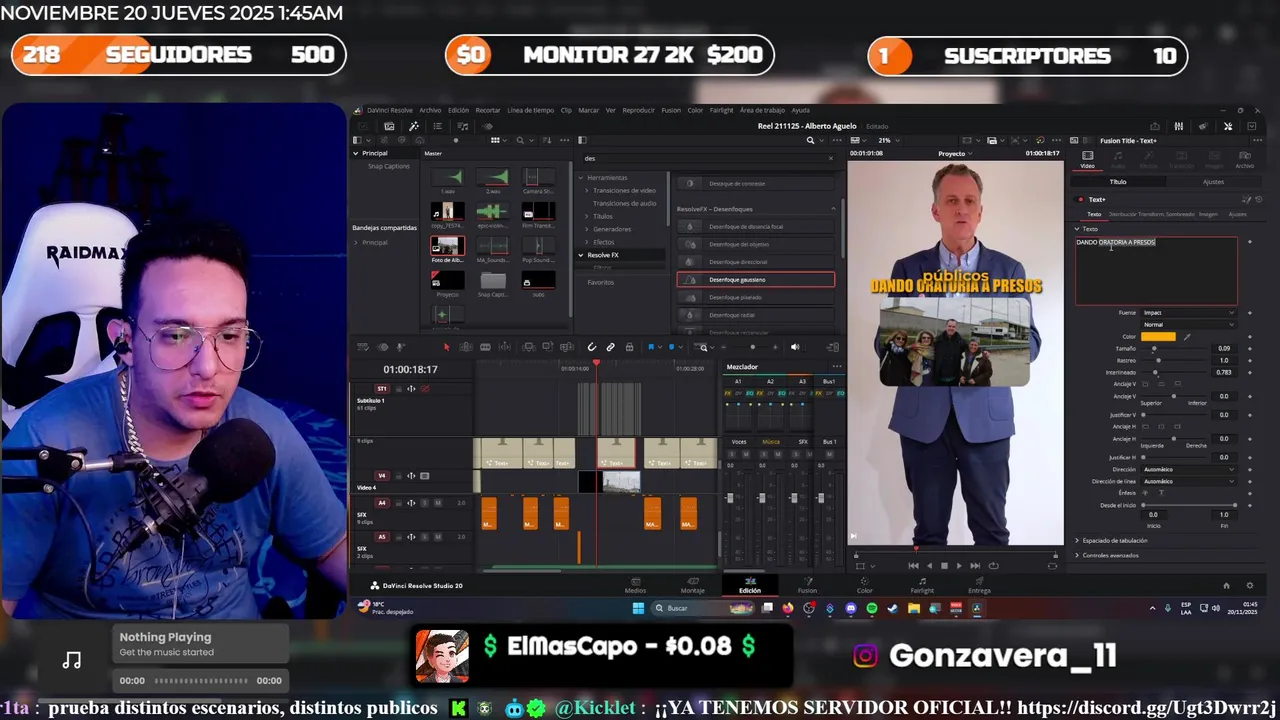
Task: Click the mixer icon in top-right toolbar
Action: coord(1179,126)
